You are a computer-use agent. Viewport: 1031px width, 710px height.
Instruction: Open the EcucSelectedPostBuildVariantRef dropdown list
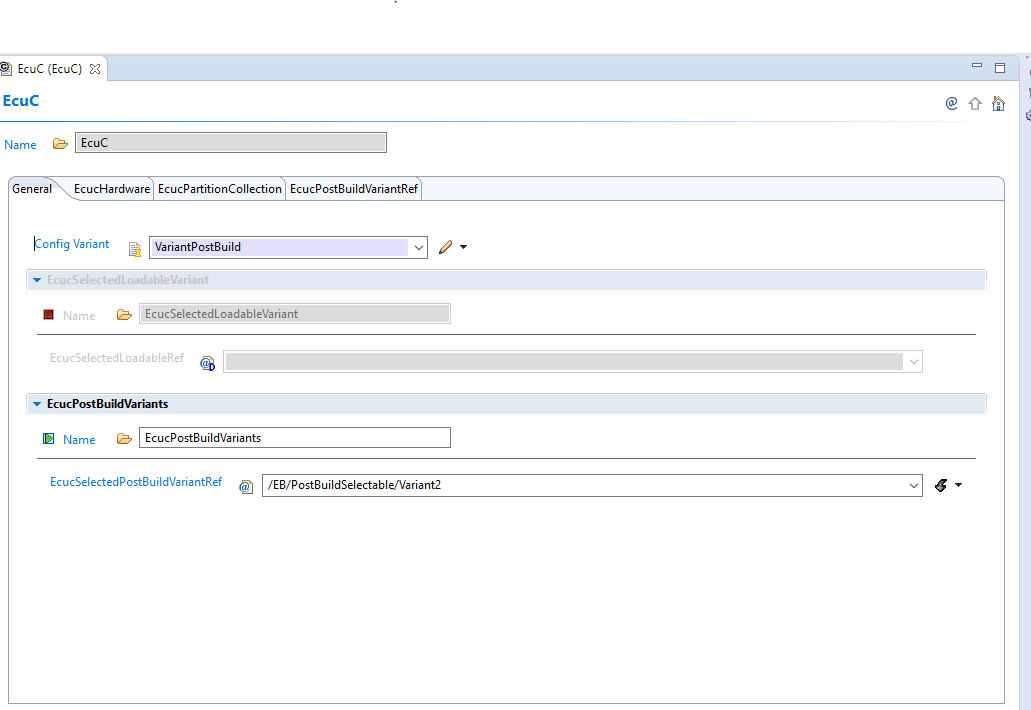[x=915, y=485]
